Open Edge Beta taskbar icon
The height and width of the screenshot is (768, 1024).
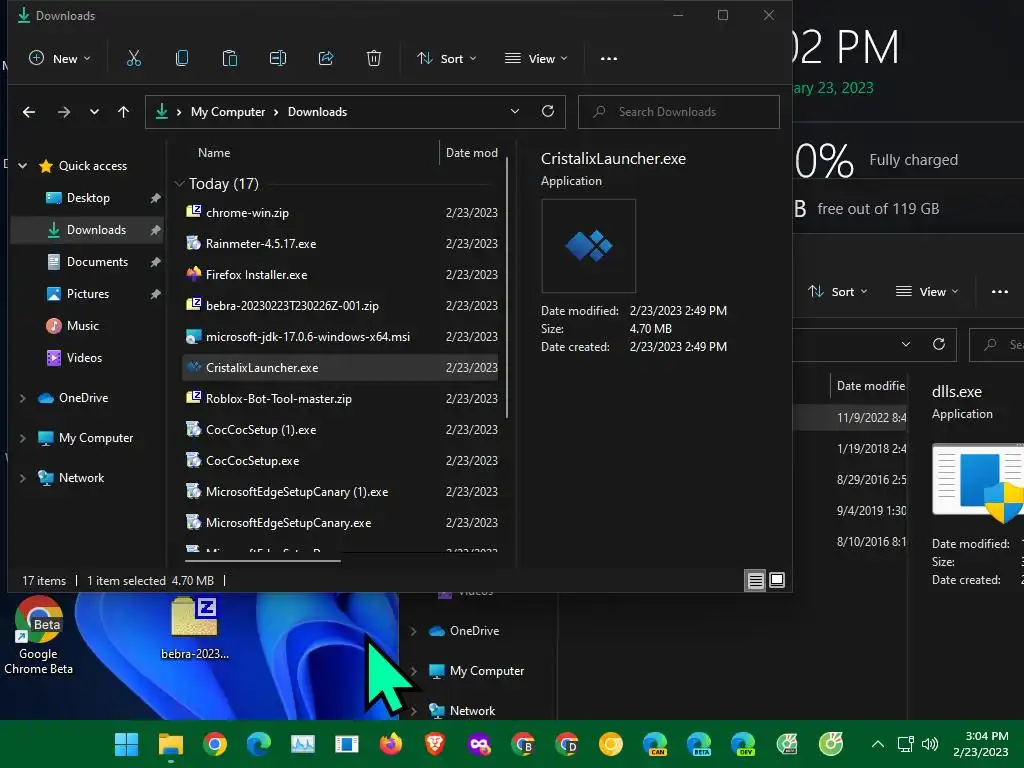click(699, 744)
